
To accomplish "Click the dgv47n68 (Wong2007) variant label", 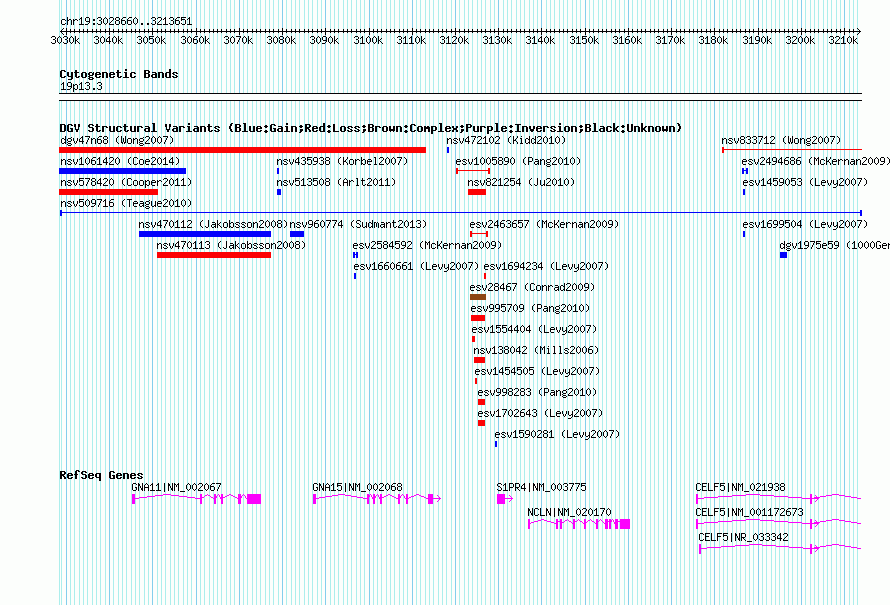I will pos(117,140).
